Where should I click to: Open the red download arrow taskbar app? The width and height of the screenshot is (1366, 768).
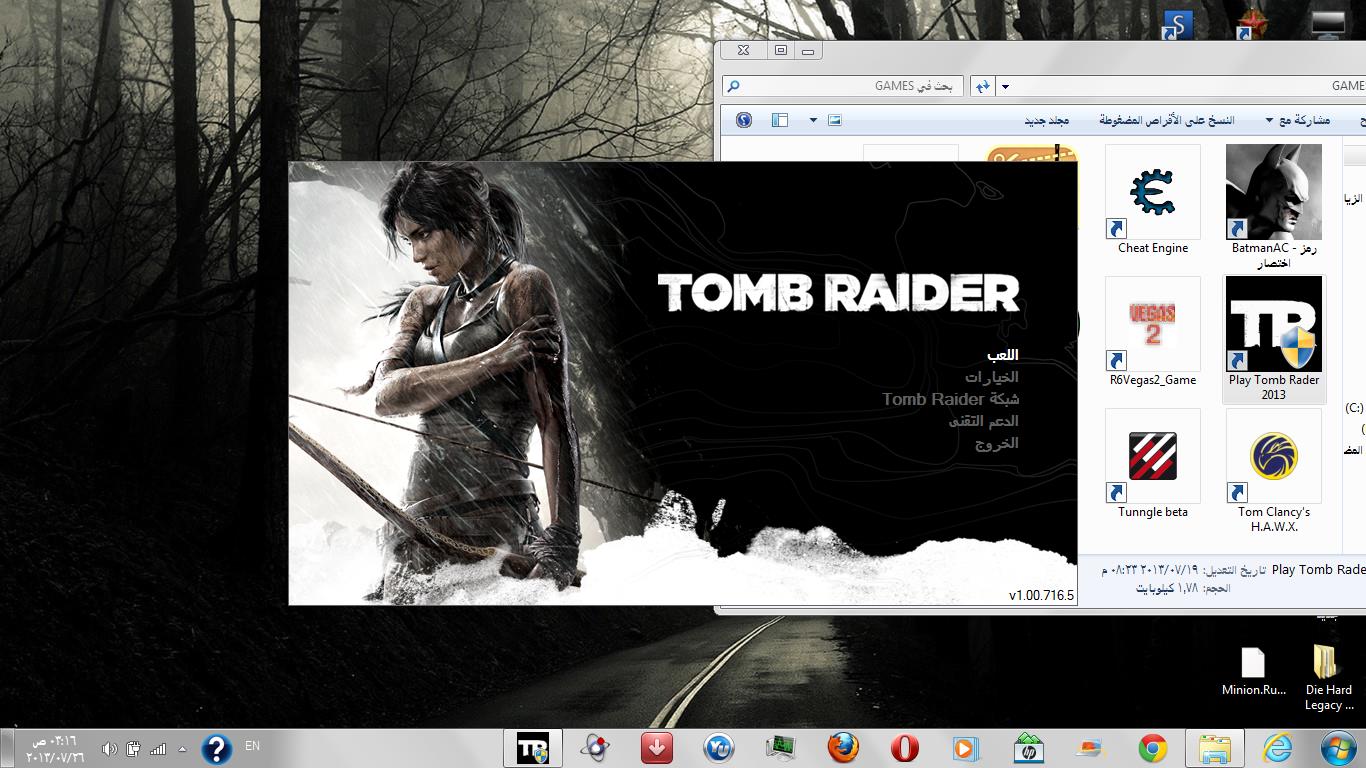[x=656, y=748]
